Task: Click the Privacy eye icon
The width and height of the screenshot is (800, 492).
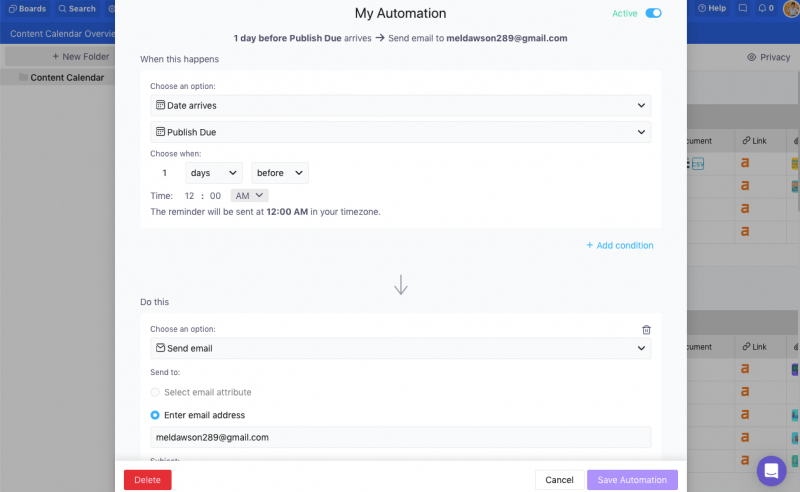Action: click(x=753, y=57)
